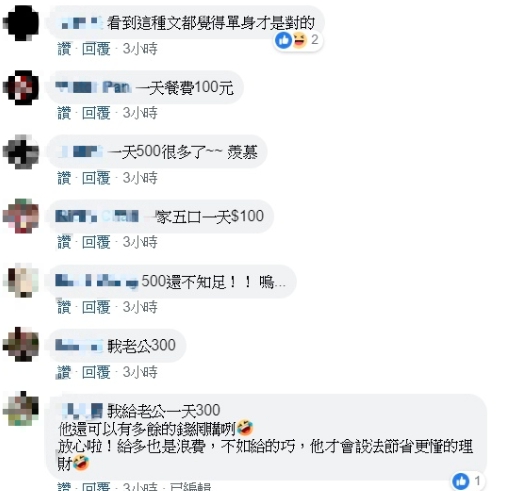Reply to the 一家五口一天$100 comment
The image size is (516, 491).
pyautogui.click(x=96, y=242)
